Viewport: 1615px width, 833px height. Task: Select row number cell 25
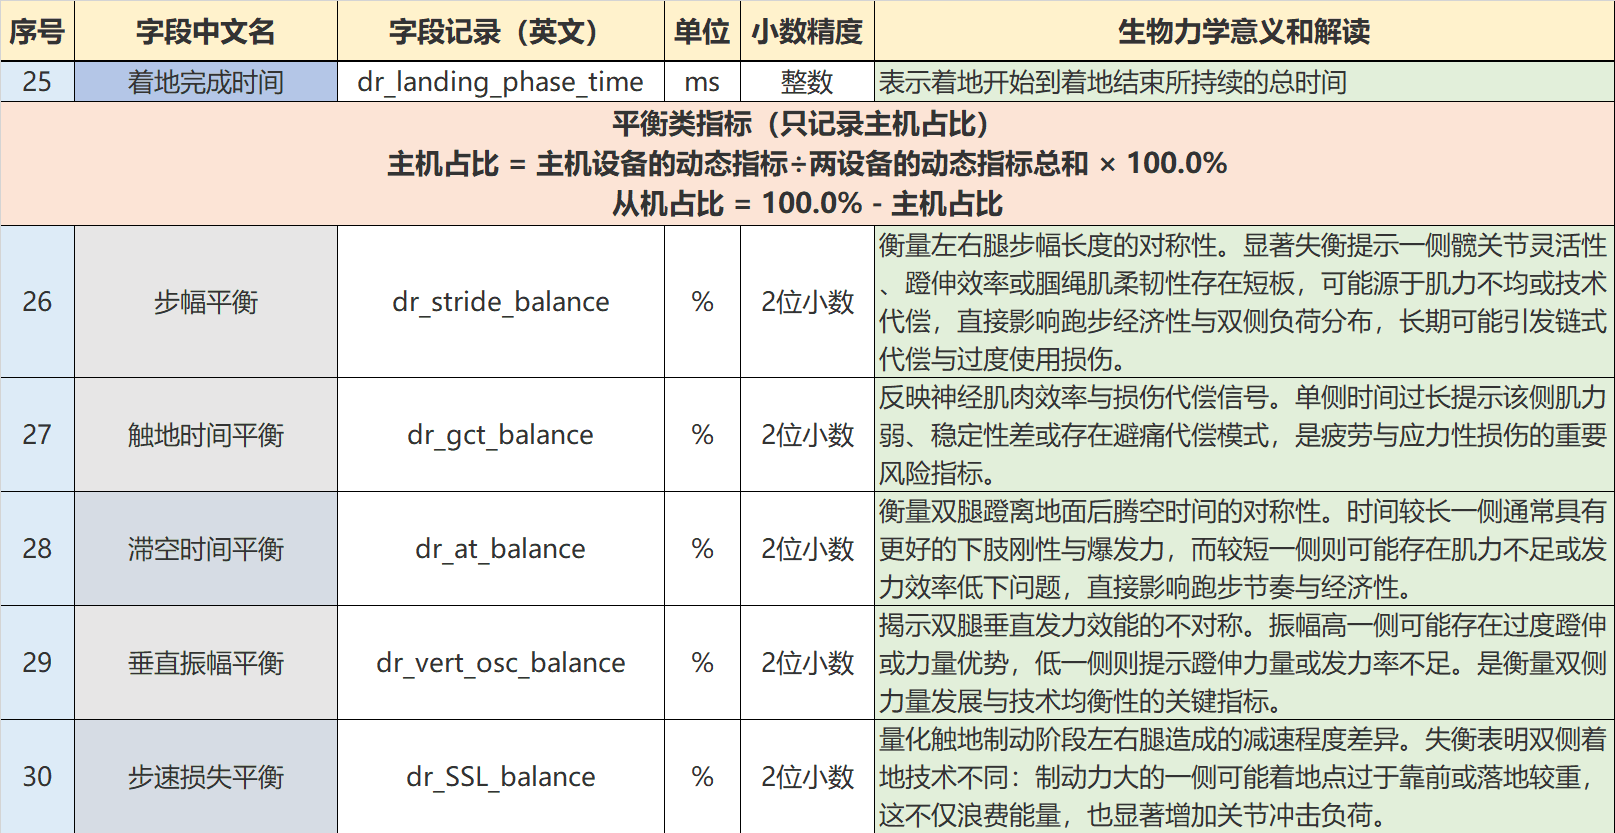point(37,82)
